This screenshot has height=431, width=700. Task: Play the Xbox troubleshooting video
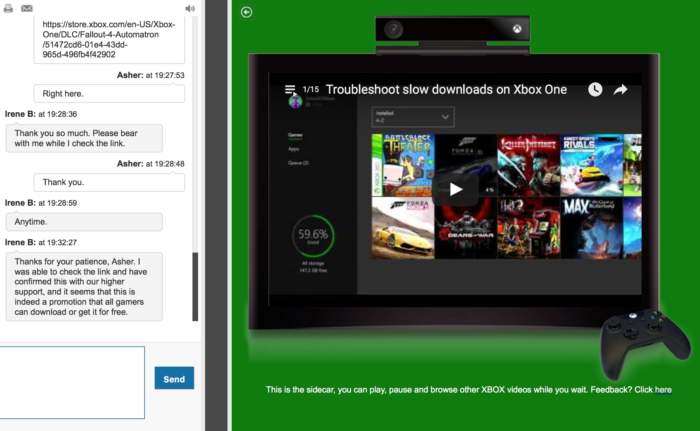click(x=455, y=189)
